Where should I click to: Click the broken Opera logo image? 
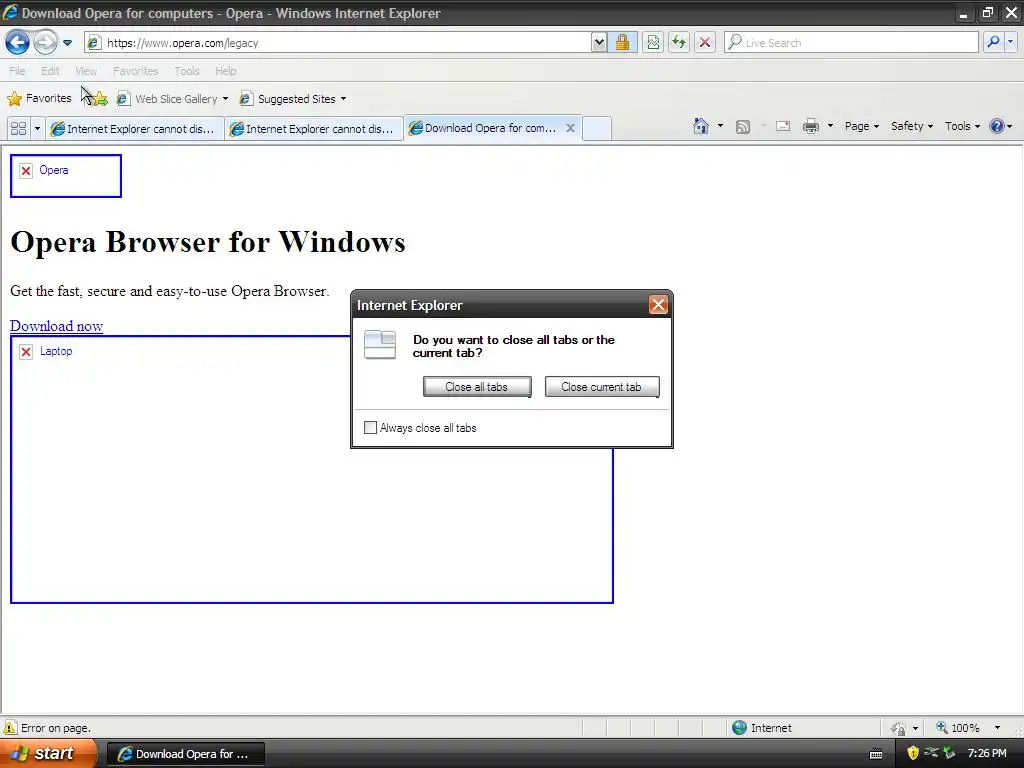[x=66, y=176]
